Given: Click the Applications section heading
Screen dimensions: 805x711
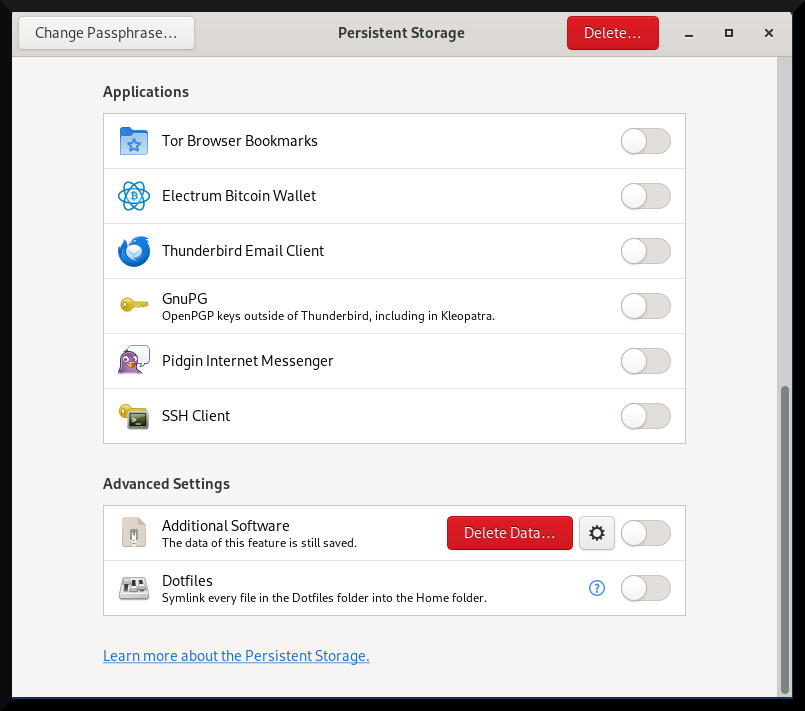Looking at the screenshot, I should coord(146,92).
